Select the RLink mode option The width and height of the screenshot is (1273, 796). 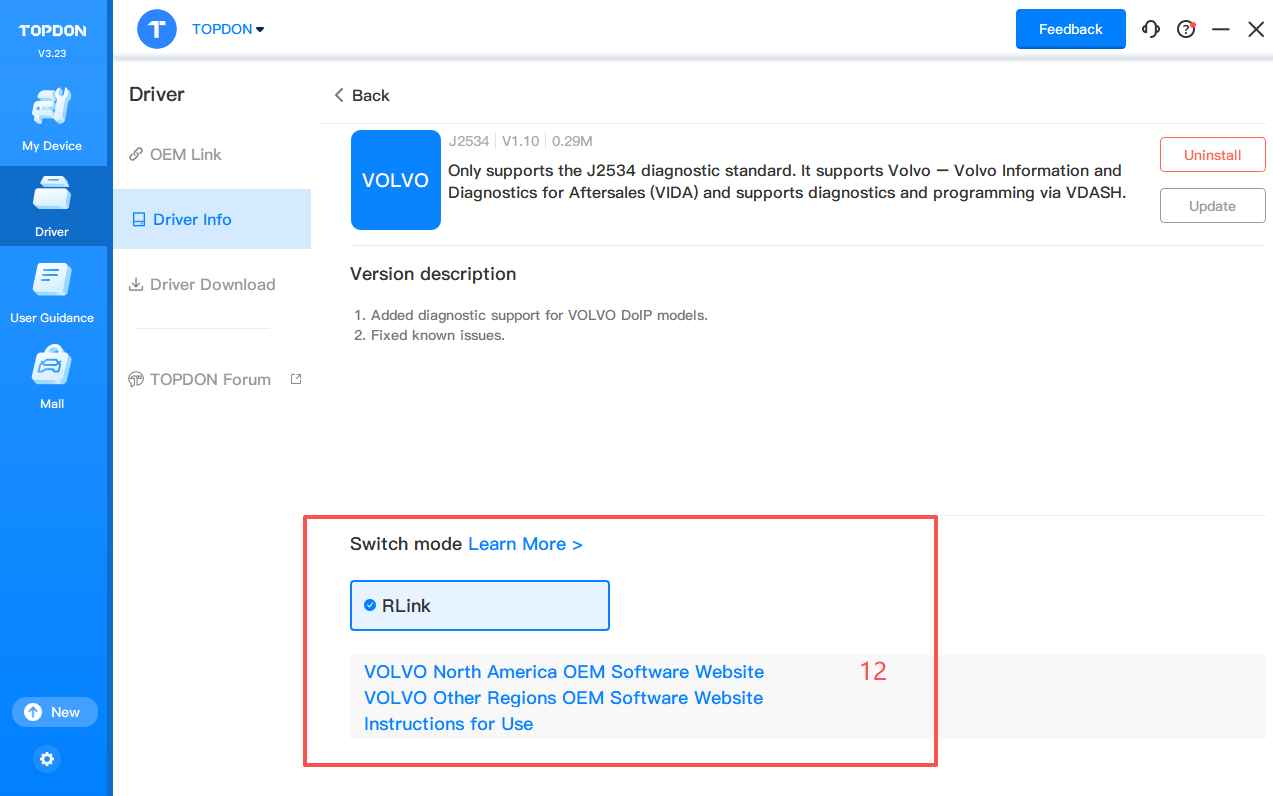(x=479, y=606)
